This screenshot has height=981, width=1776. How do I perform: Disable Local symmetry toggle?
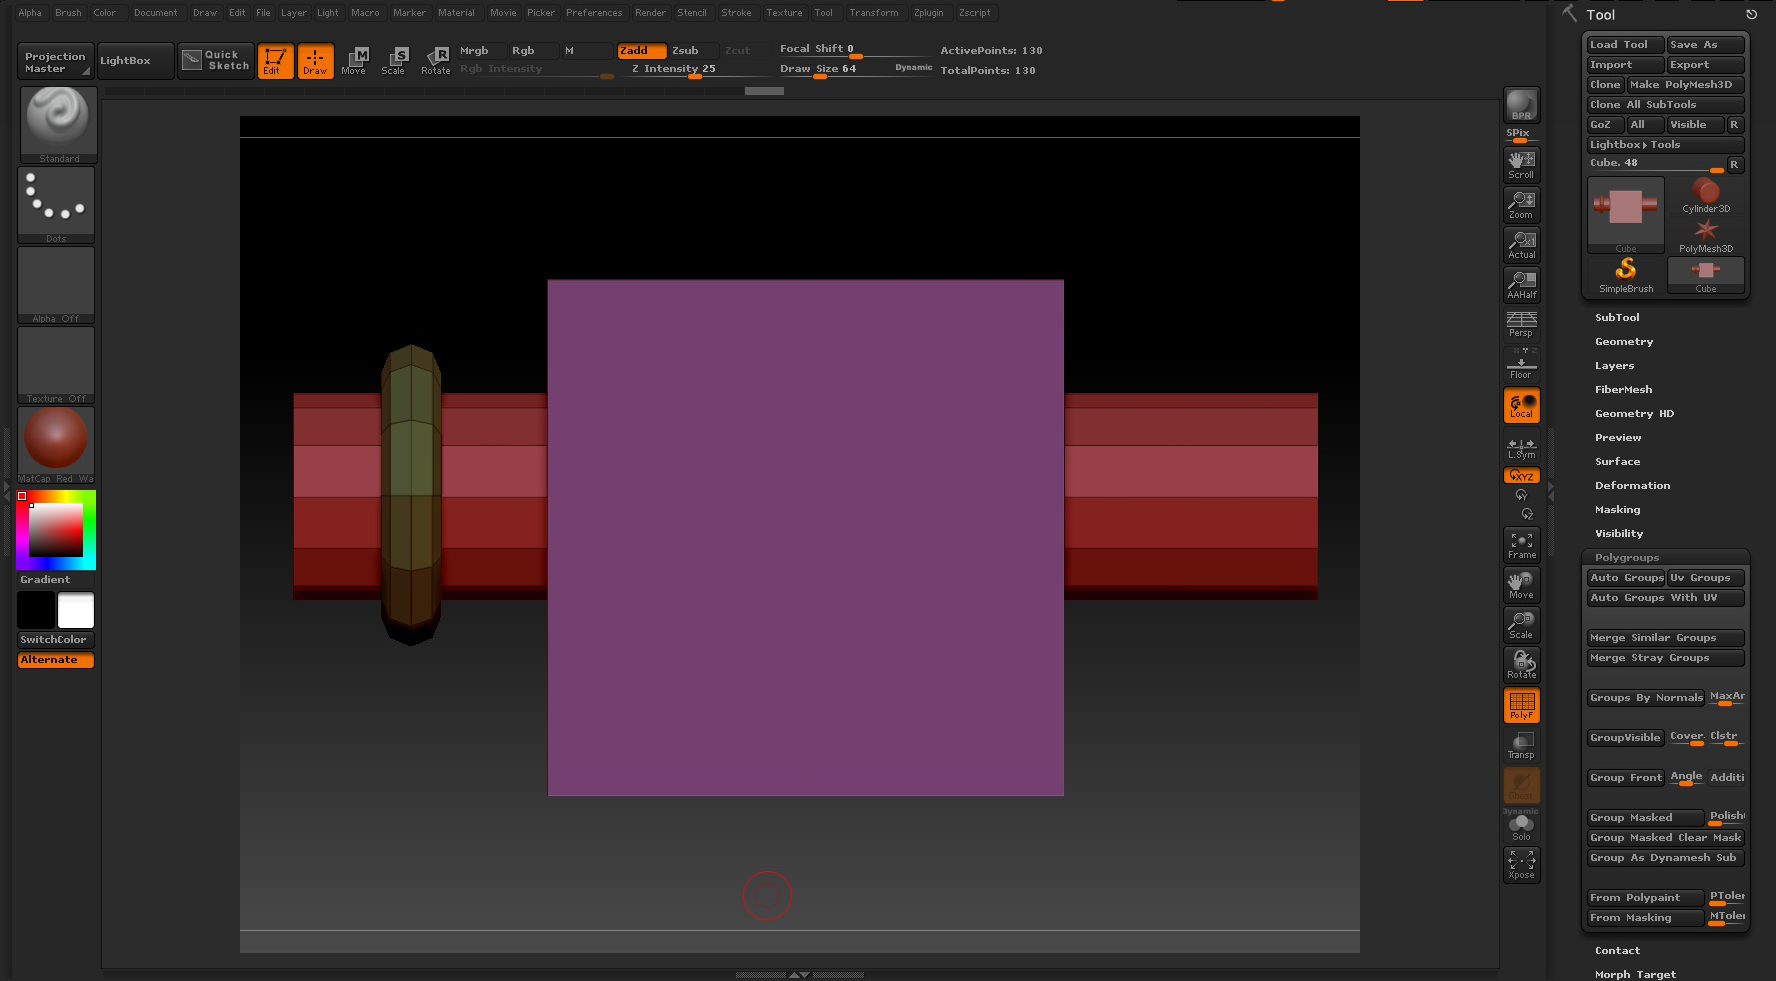1521,405
